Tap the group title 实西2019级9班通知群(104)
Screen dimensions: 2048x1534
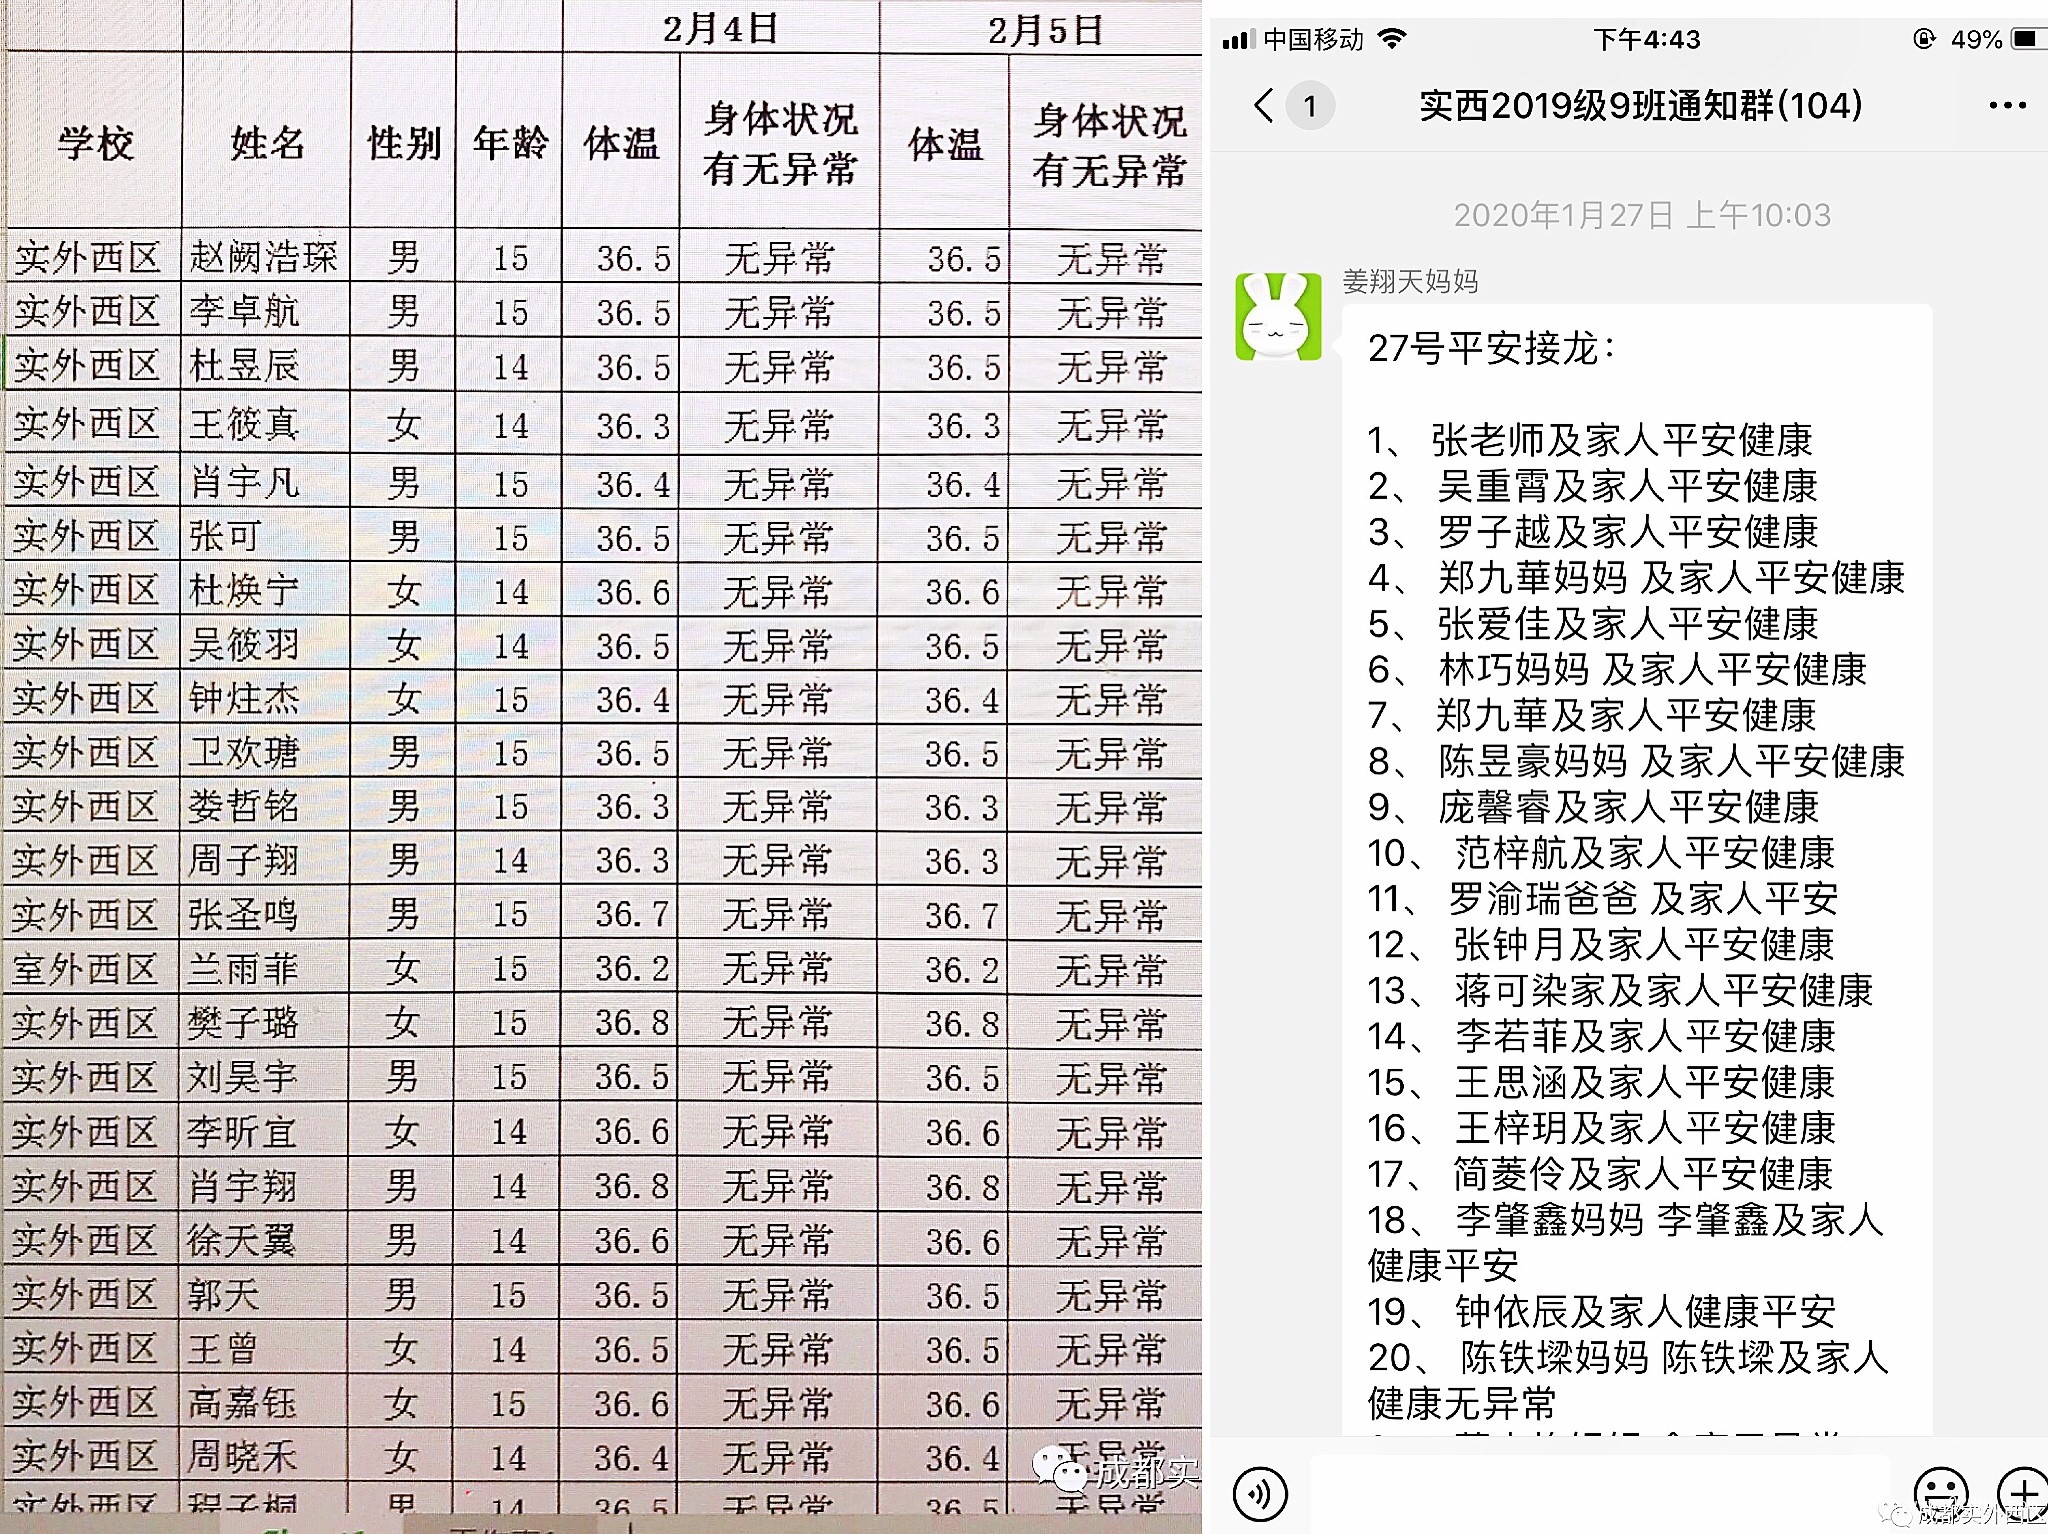click(1641, 105)
